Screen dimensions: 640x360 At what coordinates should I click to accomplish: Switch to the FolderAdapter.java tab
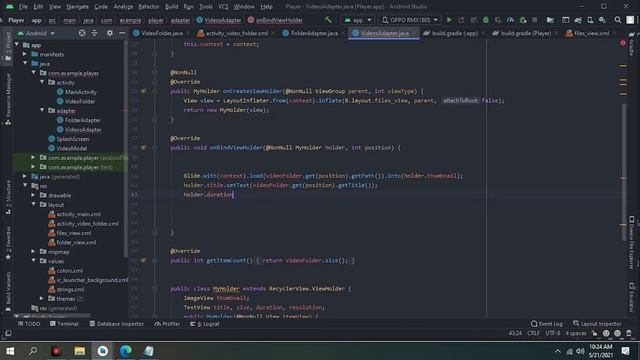coord(313,33)
